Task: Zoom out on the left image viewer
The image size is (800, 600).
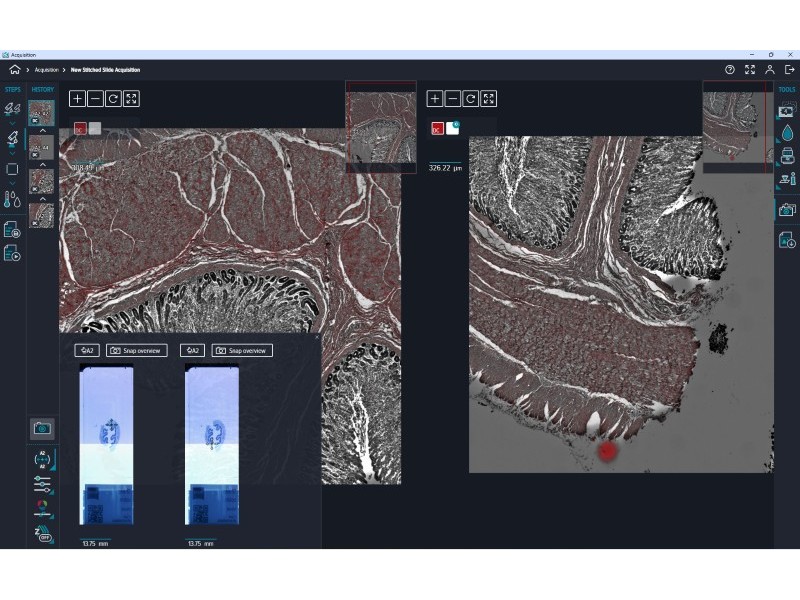Action: click(x=95, y=98)
